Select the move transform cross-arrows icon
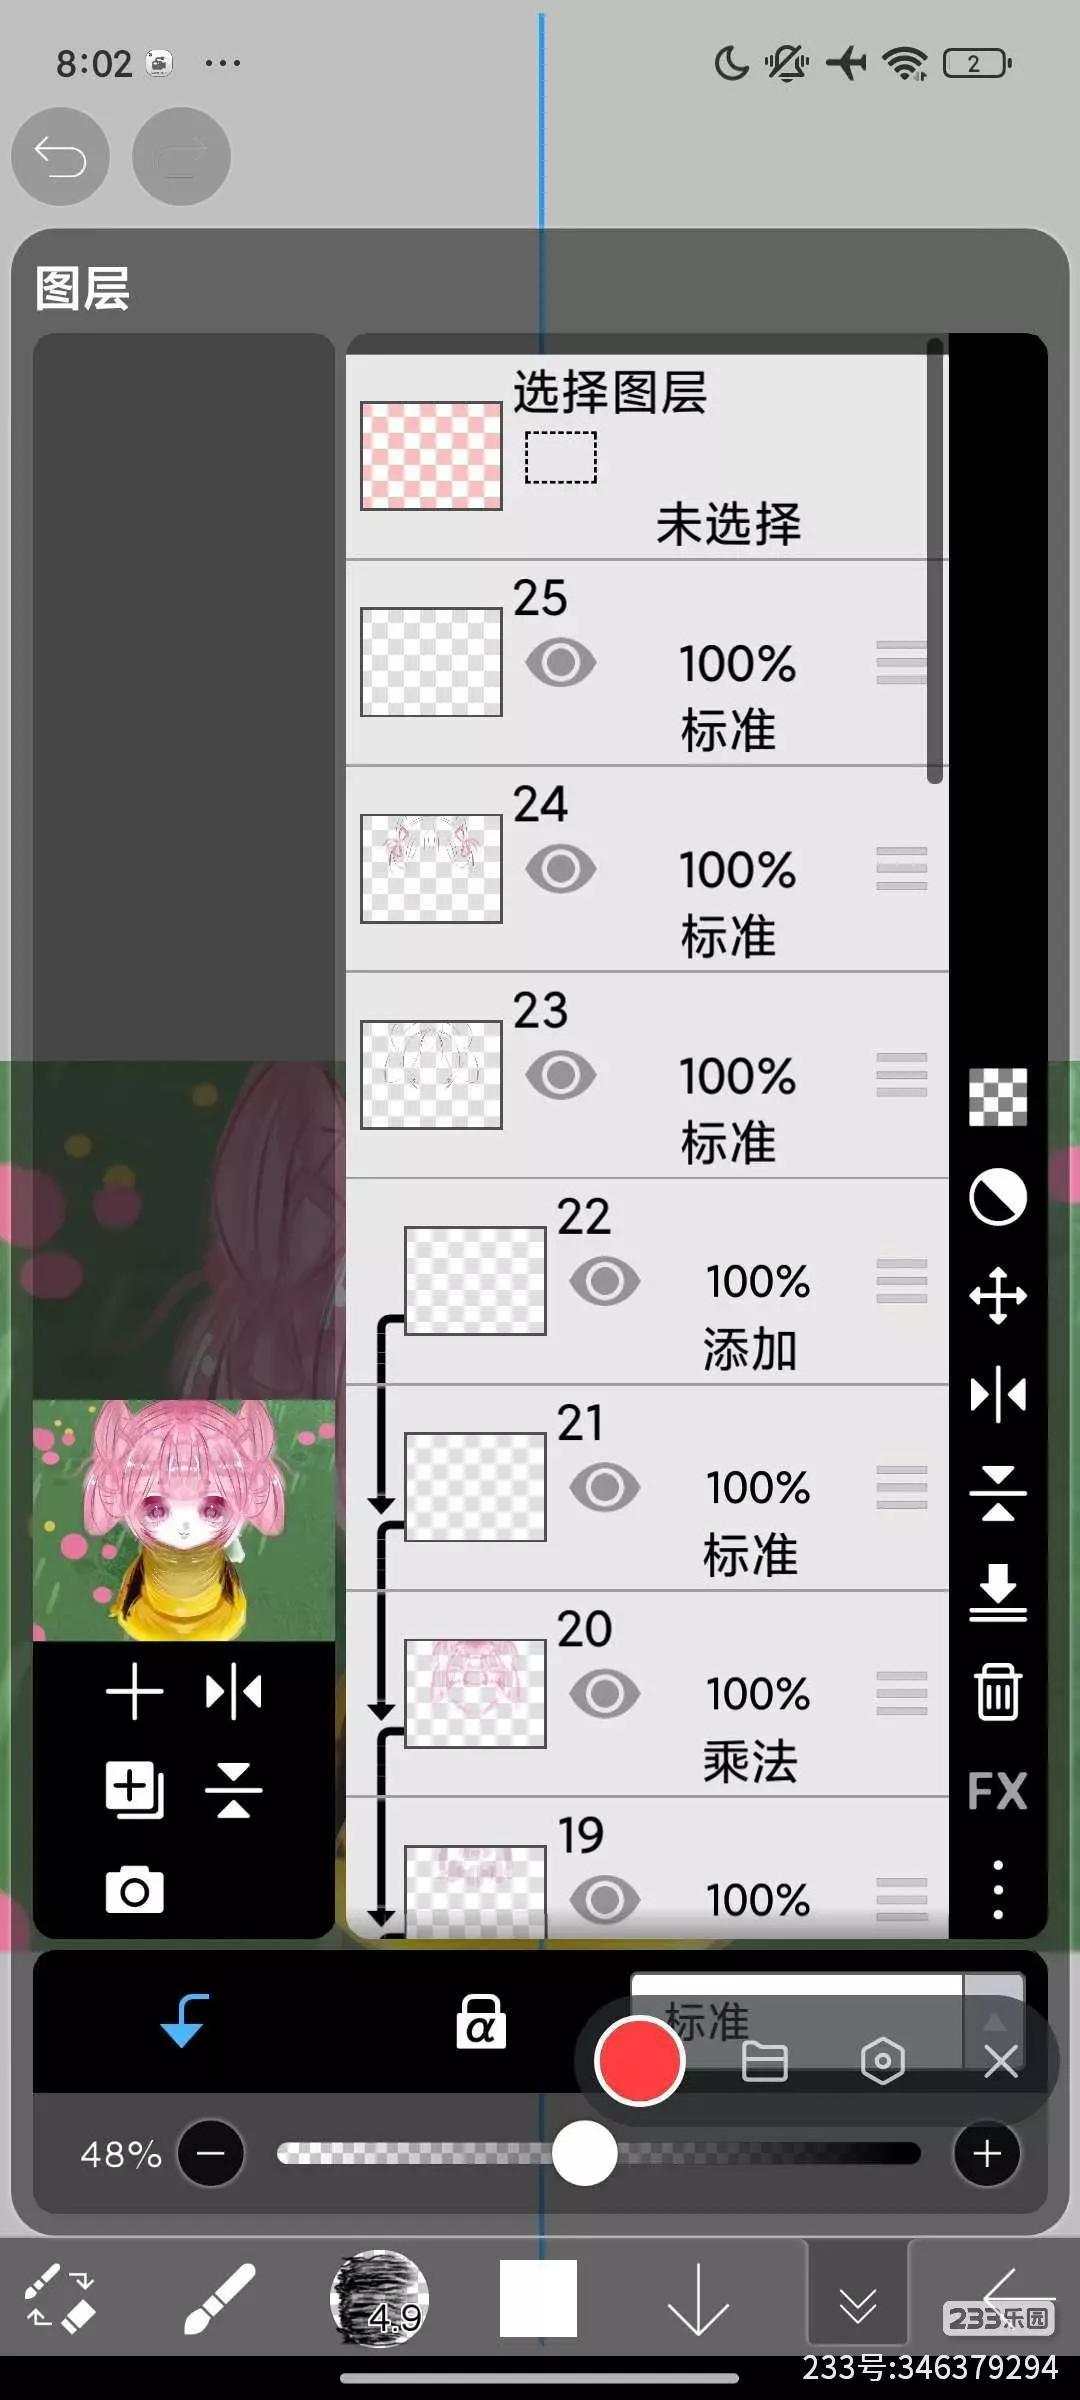 click(997, 1296)
